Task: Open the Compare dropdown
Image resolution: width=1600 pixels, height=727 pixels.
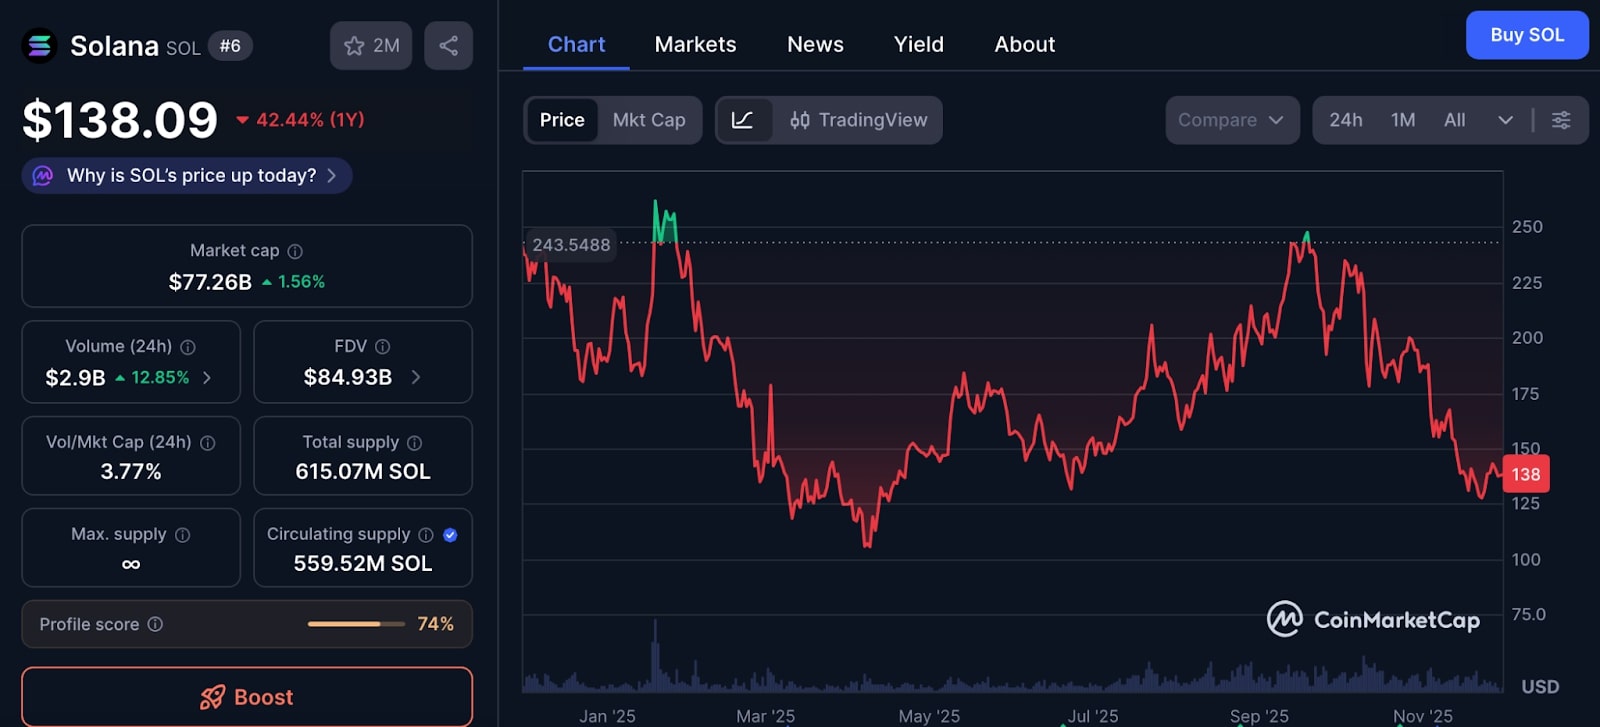Action: pyautogui.click(x=1231, y=120)
